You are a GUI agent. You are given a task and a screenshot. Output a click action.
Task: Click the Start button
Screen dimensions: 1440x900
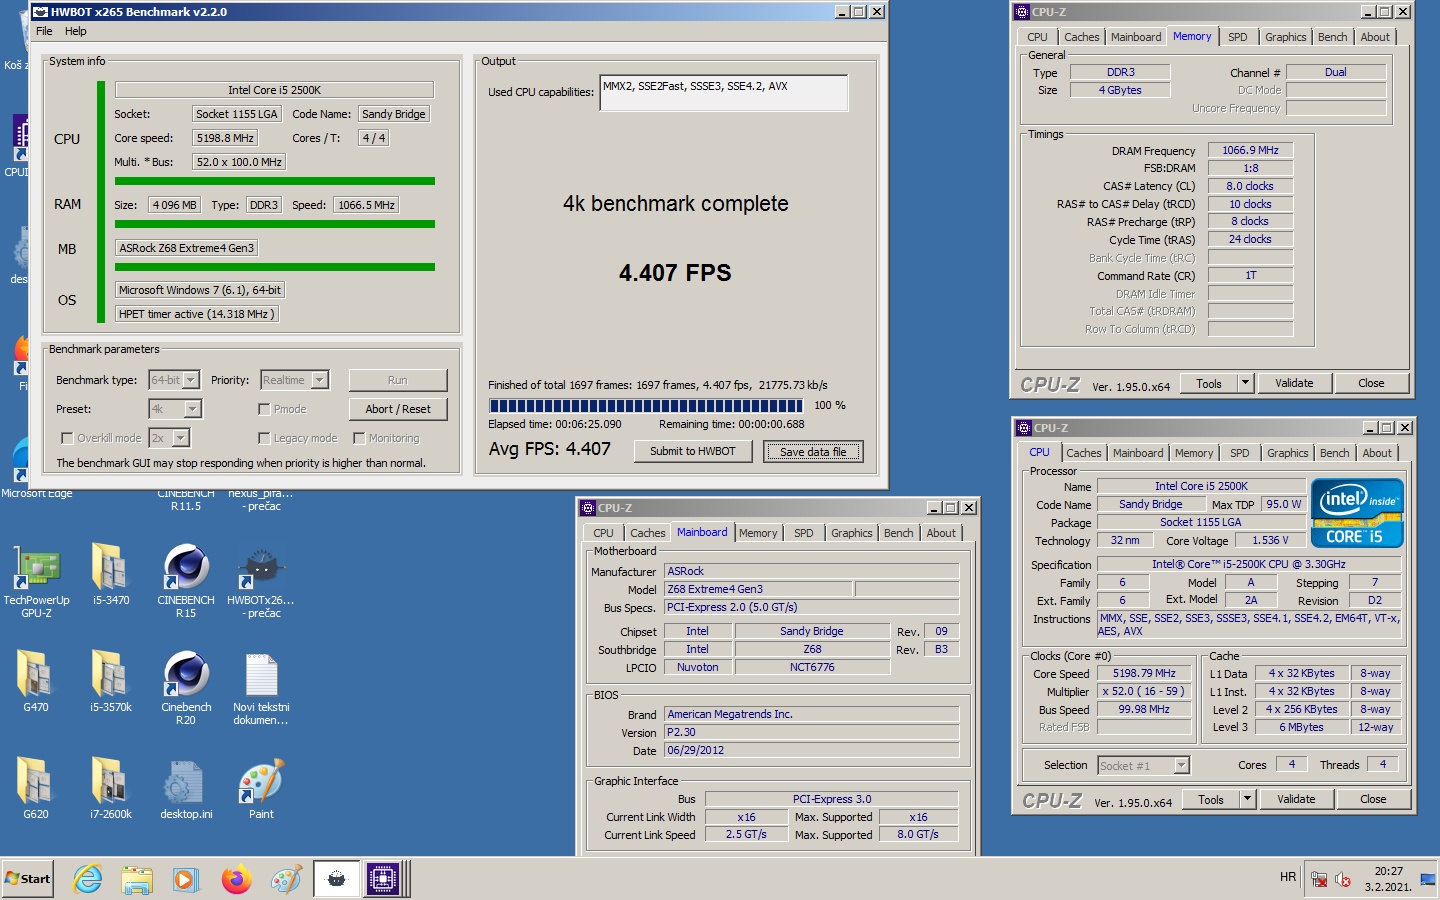[28, 879]
